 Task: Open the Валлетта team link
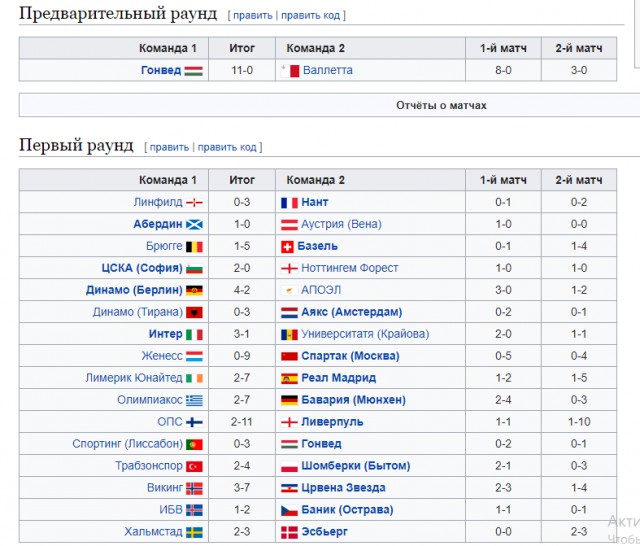click(x=328, y=71)
